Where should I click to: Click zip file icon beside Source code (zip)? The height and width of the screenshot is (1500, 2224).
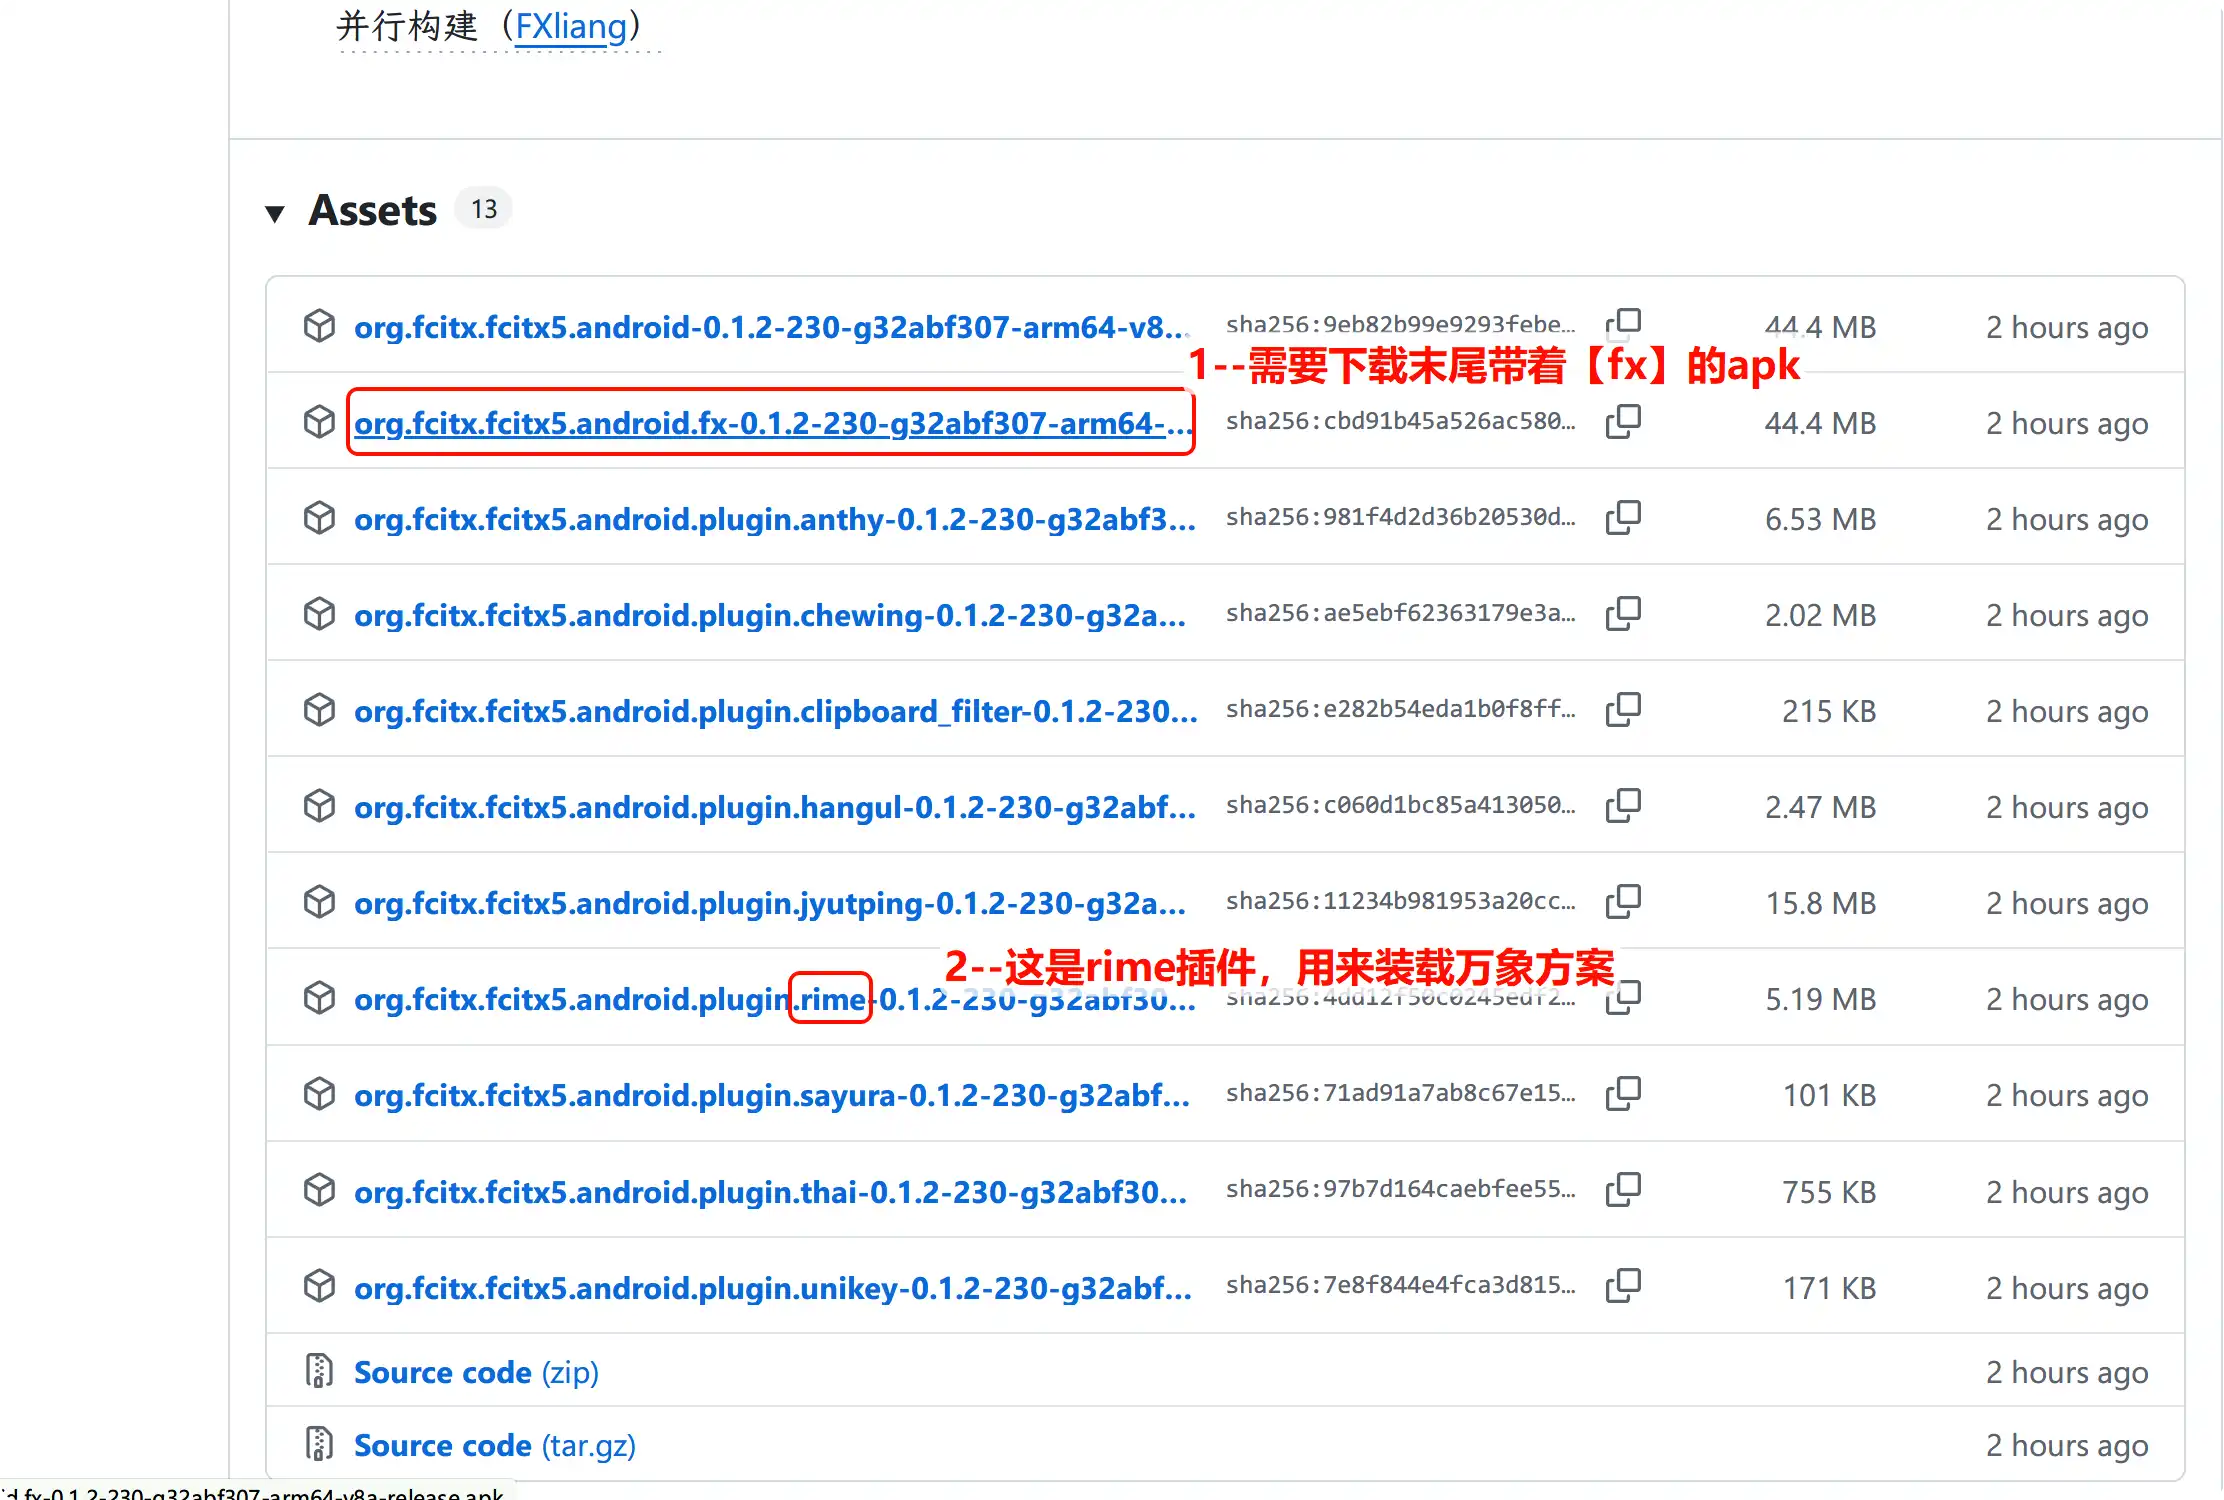[x=319, y=1371]
